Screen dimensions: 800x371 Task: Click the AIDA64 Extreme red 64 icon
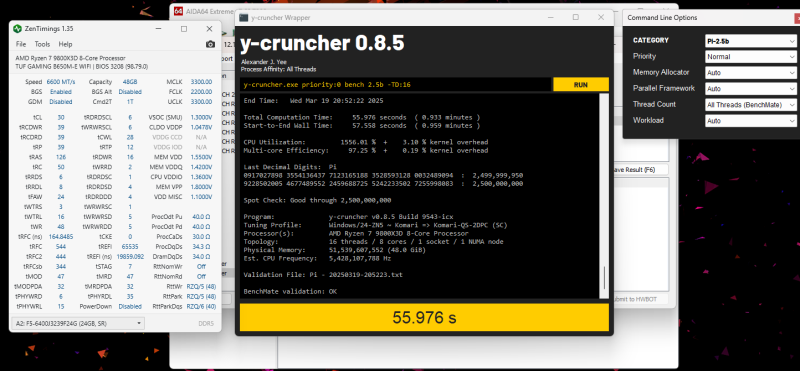178,11
